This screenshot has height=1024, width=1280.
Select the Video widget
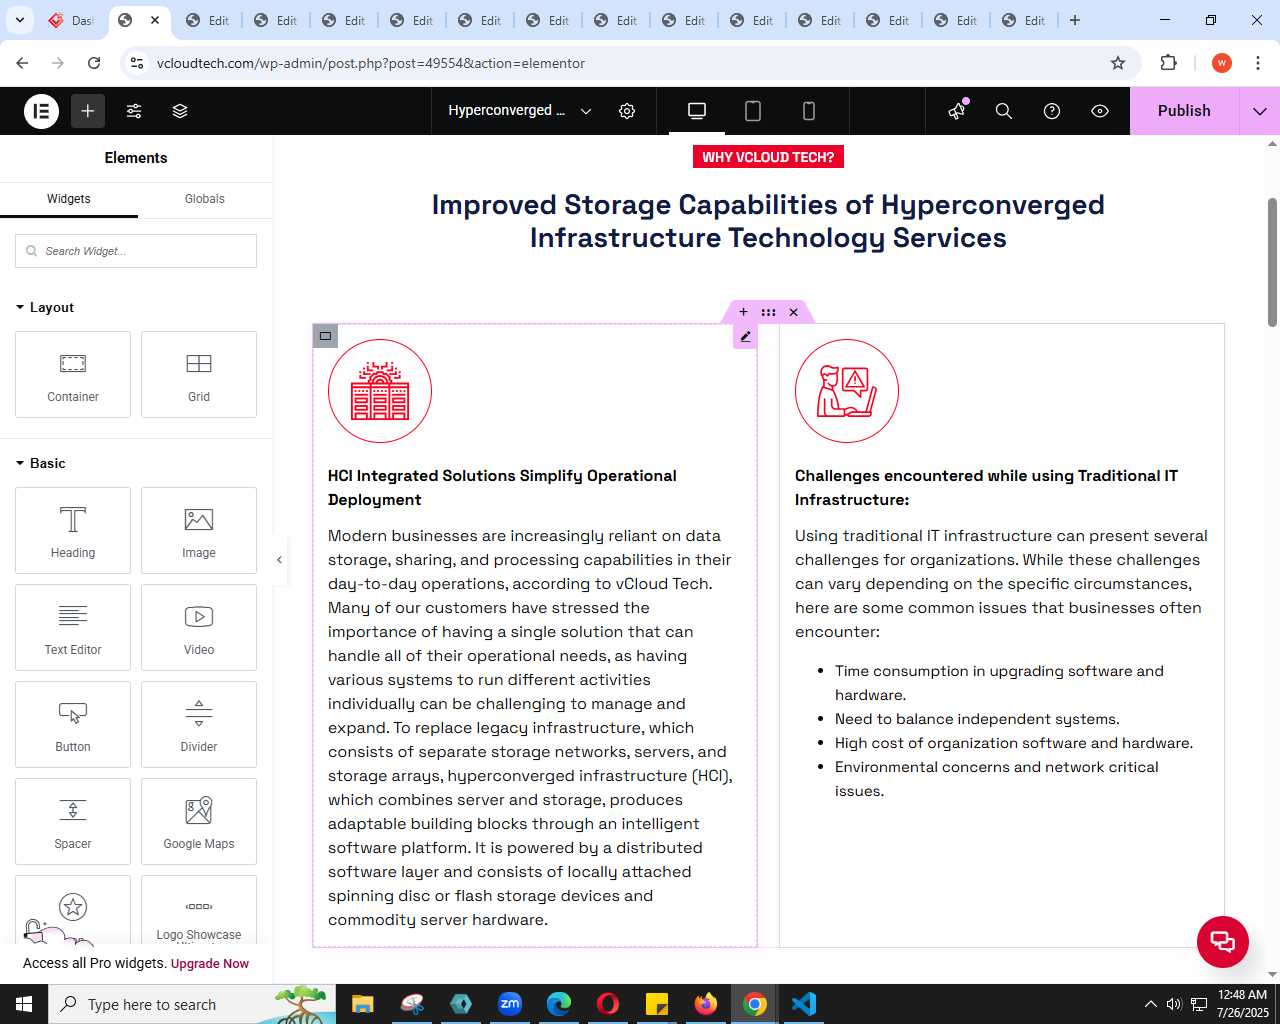click(x=199, y=628)
